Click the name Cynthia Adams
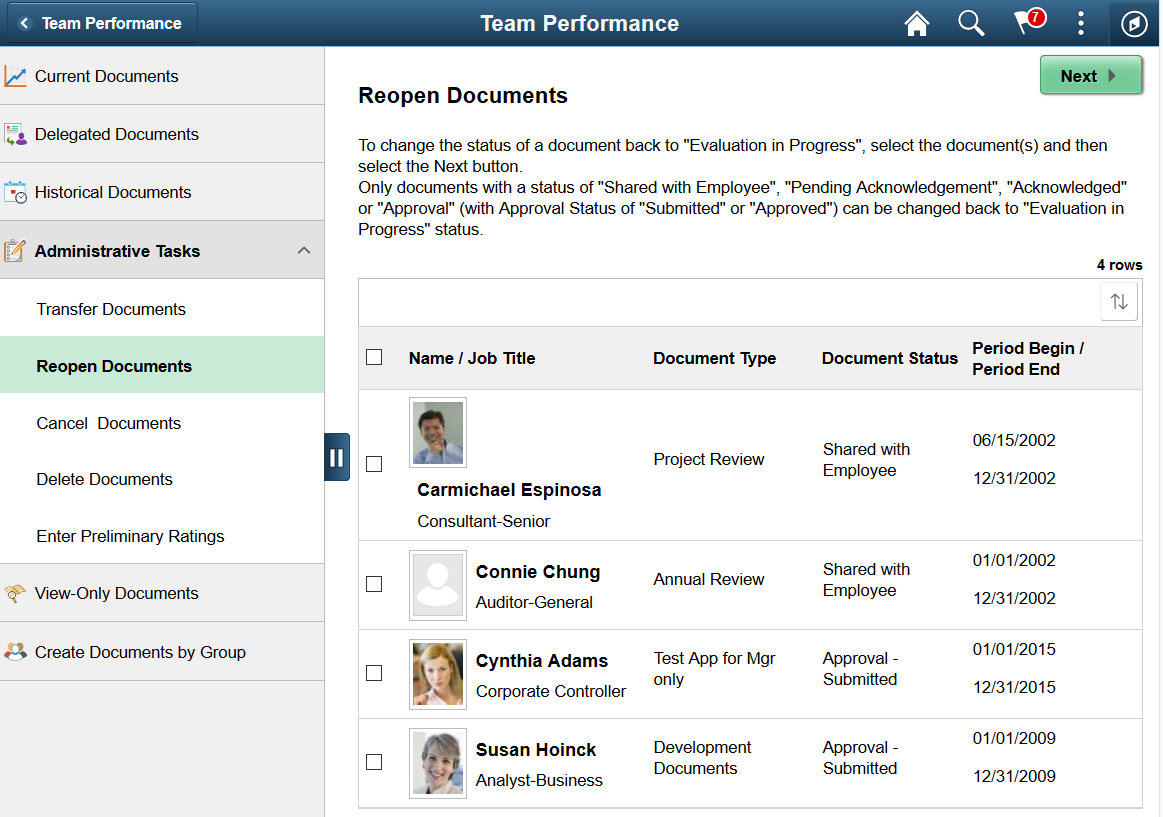Viewport: 1163px width, 817px height. tap(541, 661)
